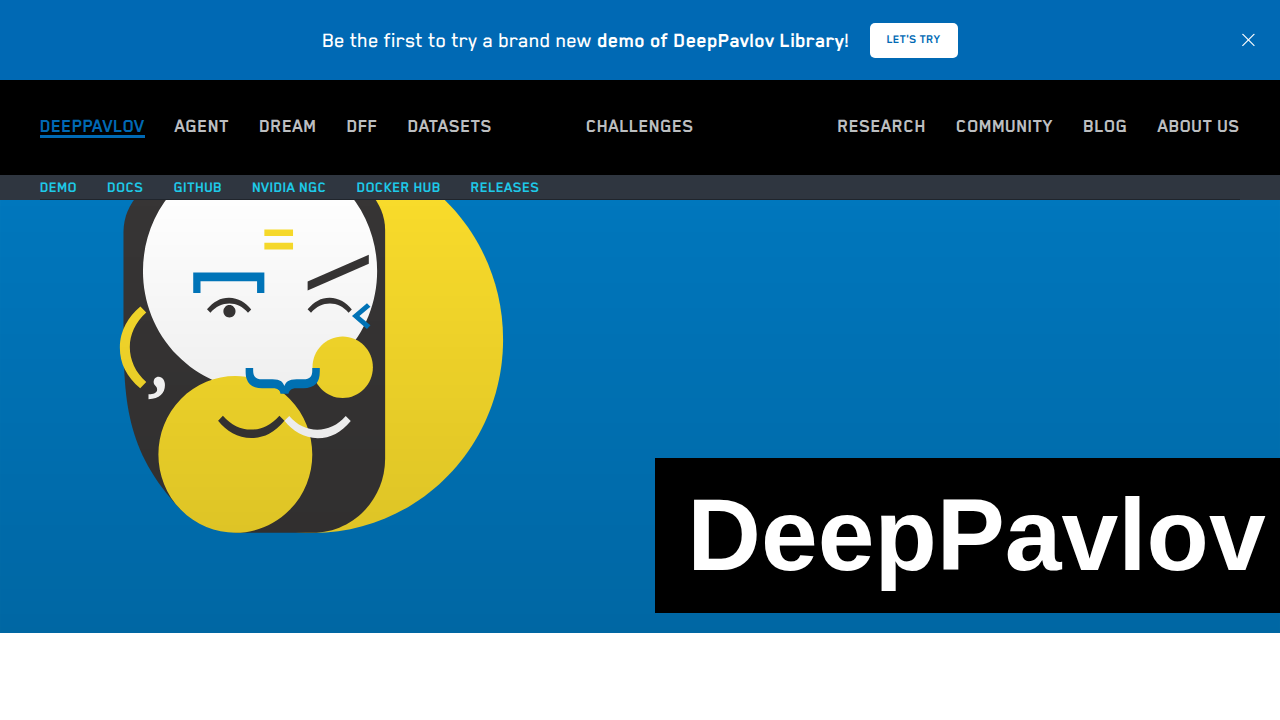Click the large DeepPavlov title banner

967,535
